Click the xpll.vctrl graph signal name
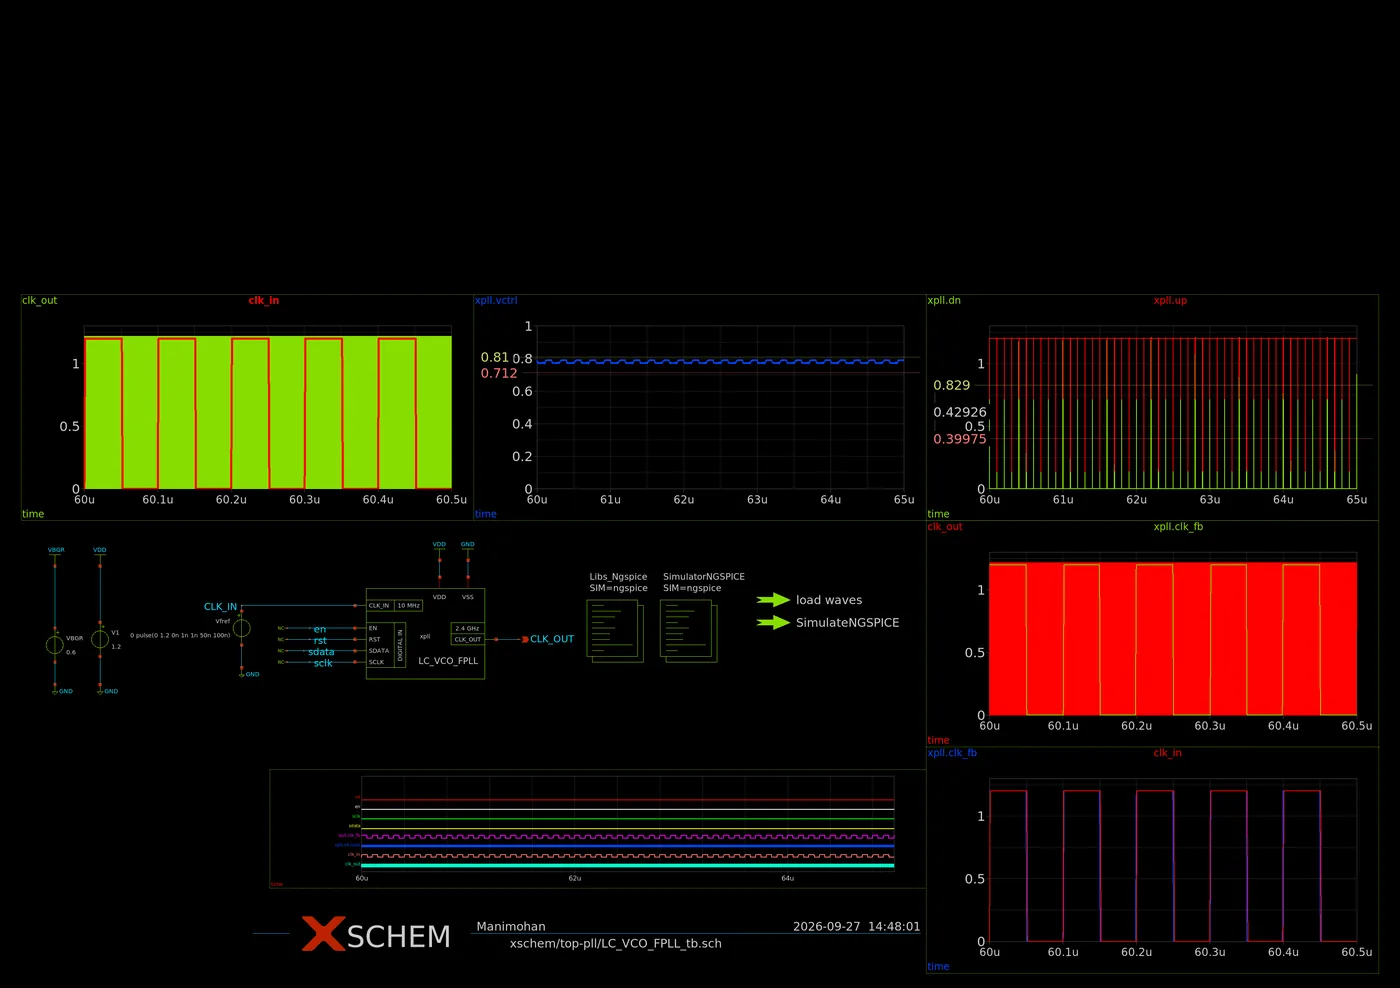The image size is (1400, 988). coord(496,300)
